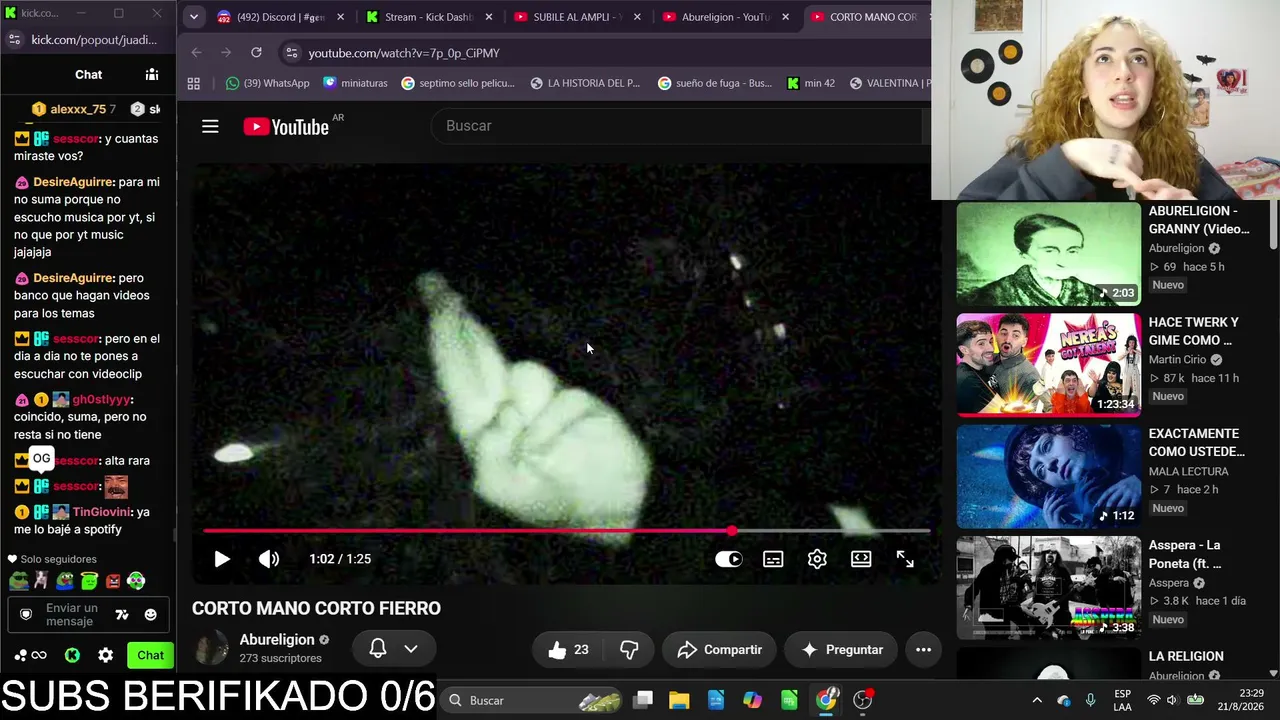Dislike the video with thumbs down
Viewport: 1280px width, 720px height.
click(629, 650)
